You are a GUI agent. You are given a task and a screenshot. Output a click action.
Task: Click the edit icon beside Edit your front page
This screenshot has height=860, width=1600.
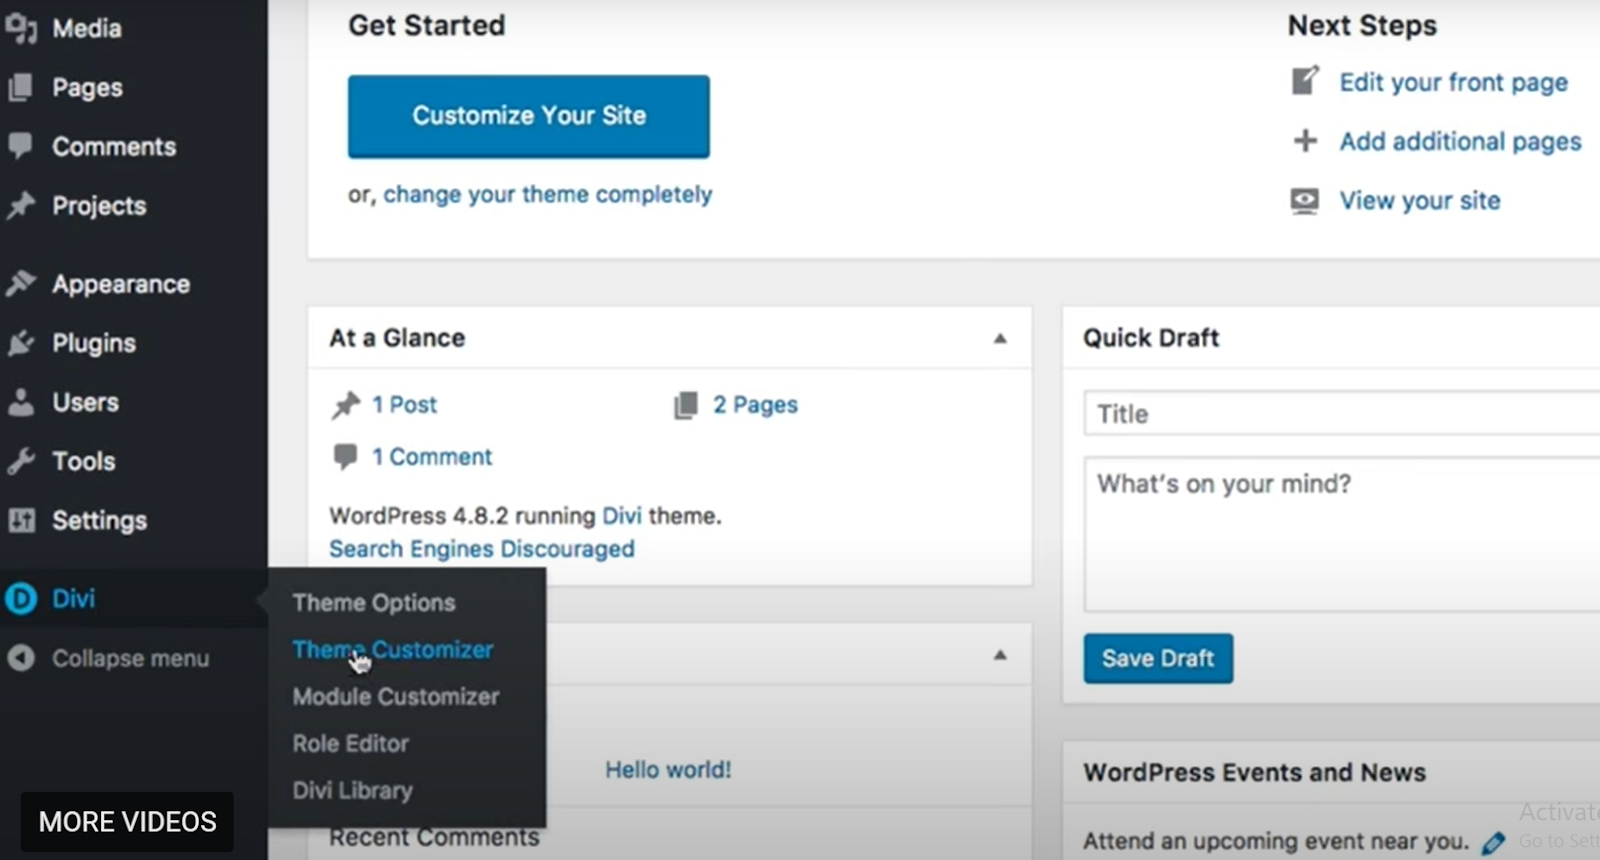[1305, 80]
